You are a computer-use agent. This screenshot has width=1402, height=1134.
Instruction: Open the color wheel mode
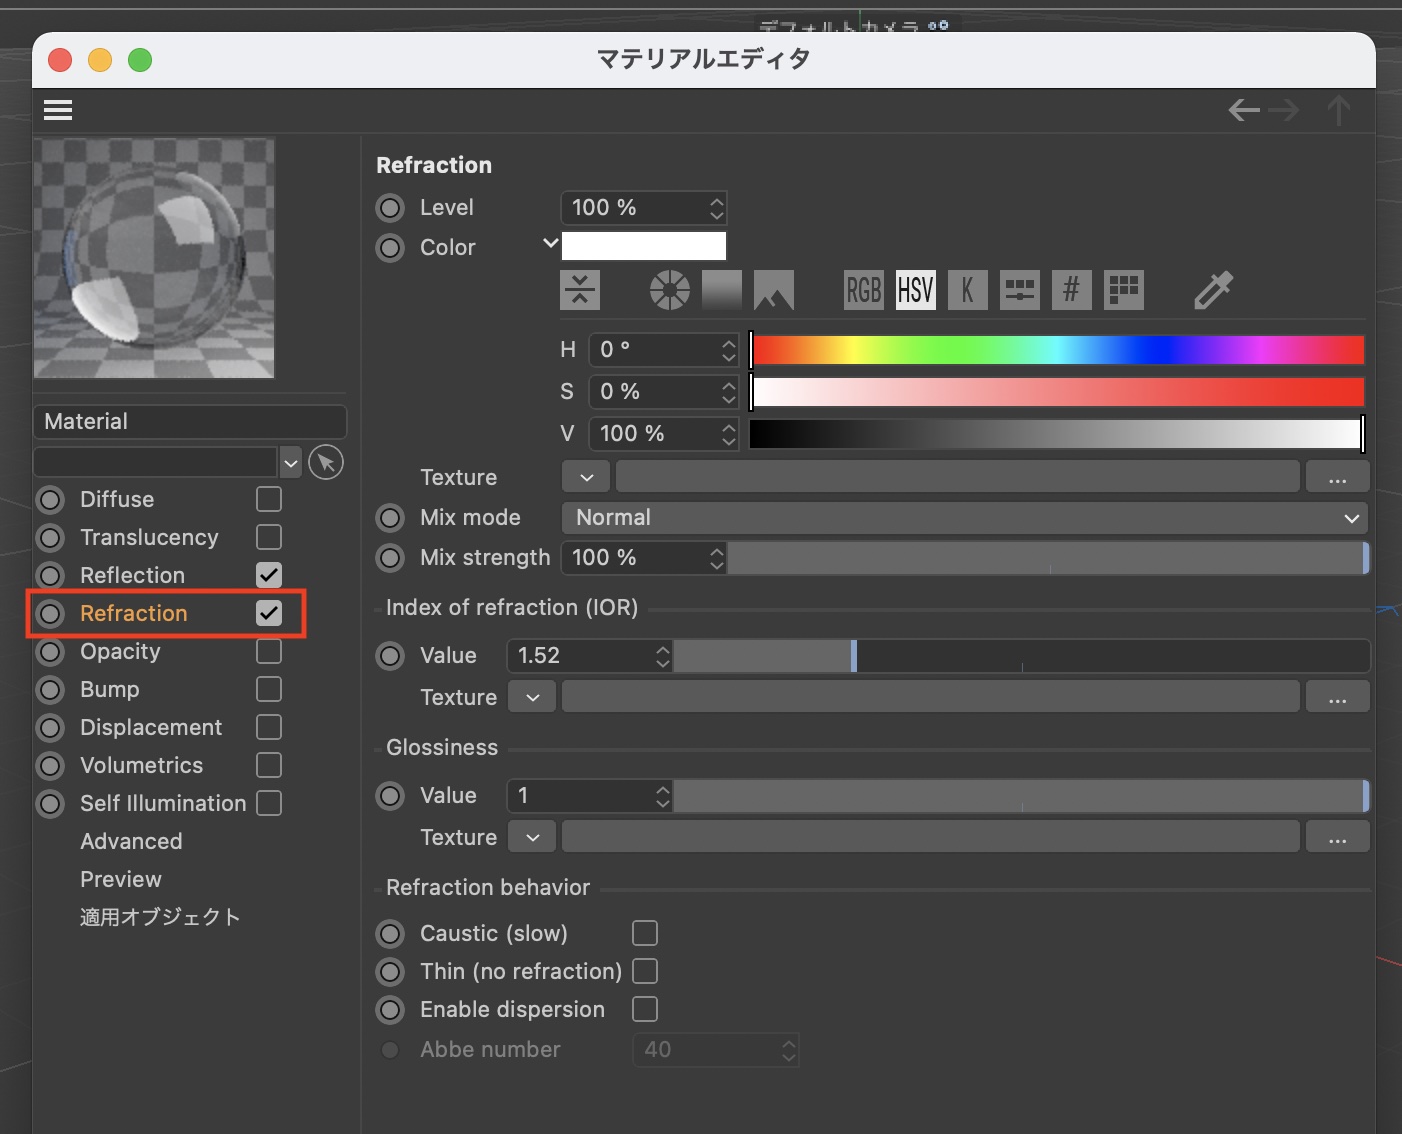[x=669, y=291]
